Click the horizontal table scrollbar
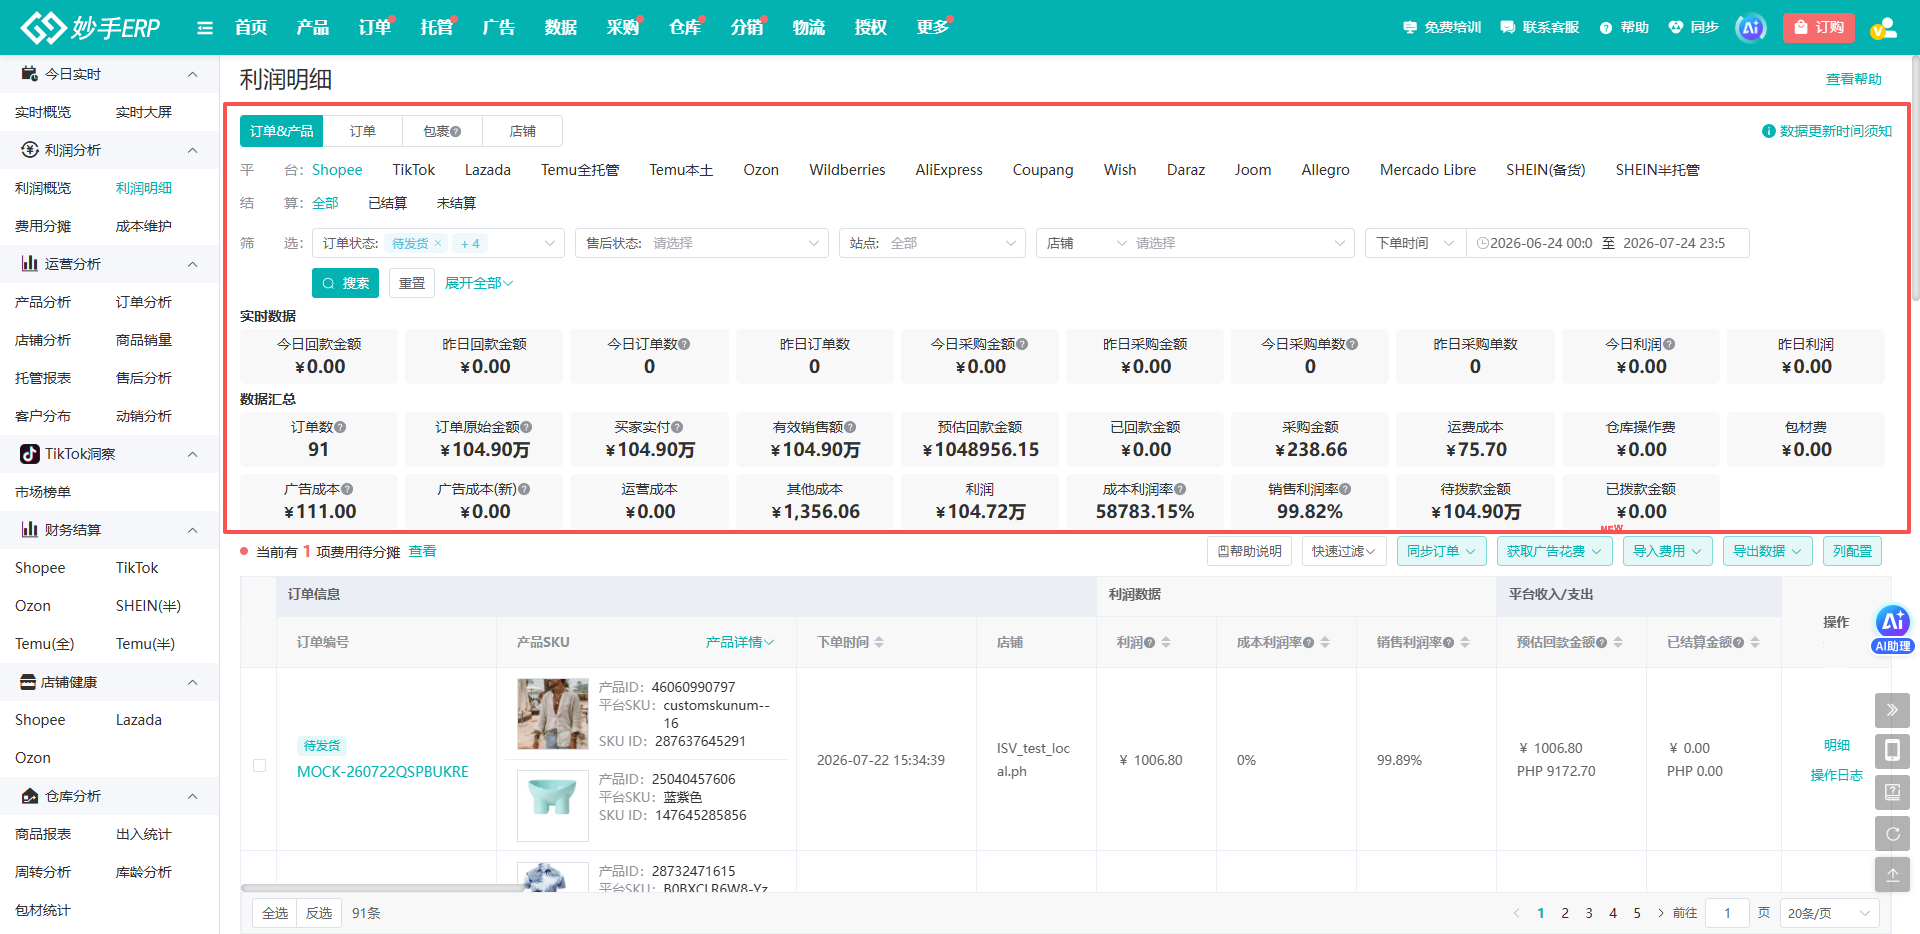The height and width of the screenshot is (934, 1920). click(x=385, y=888)
